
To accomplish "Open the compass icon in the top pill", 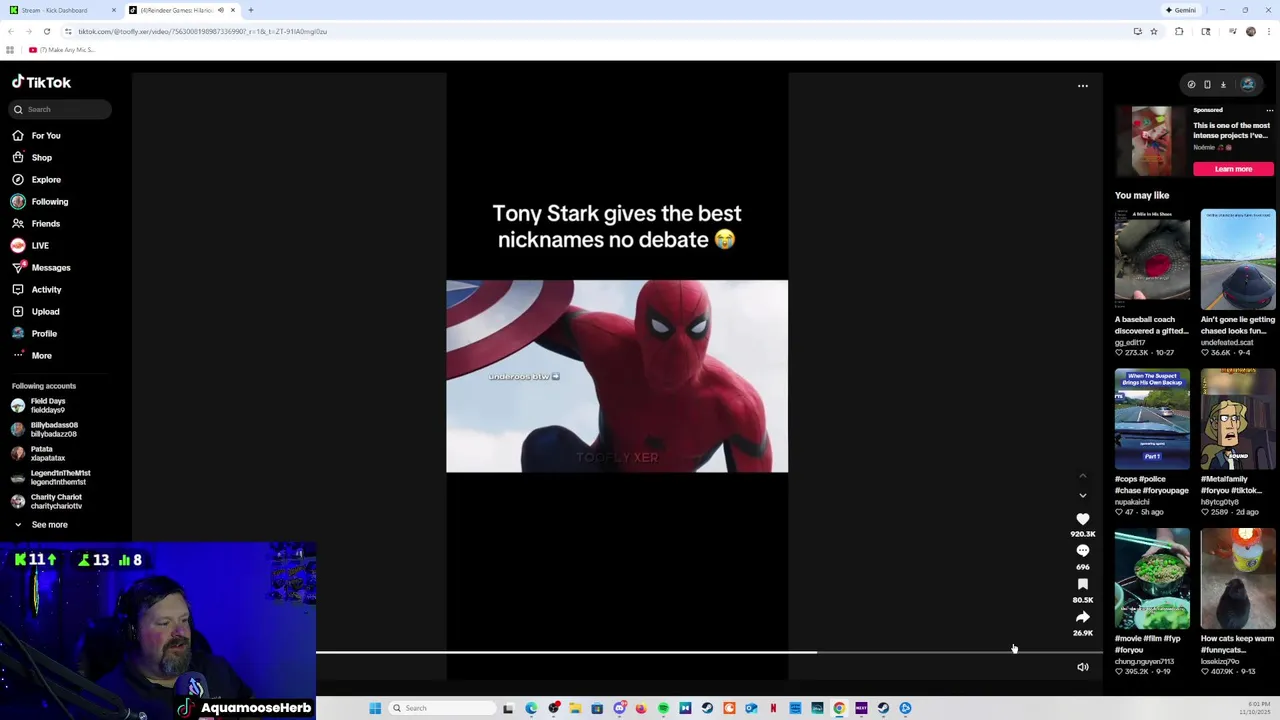I will click(x=1191, y=85).
